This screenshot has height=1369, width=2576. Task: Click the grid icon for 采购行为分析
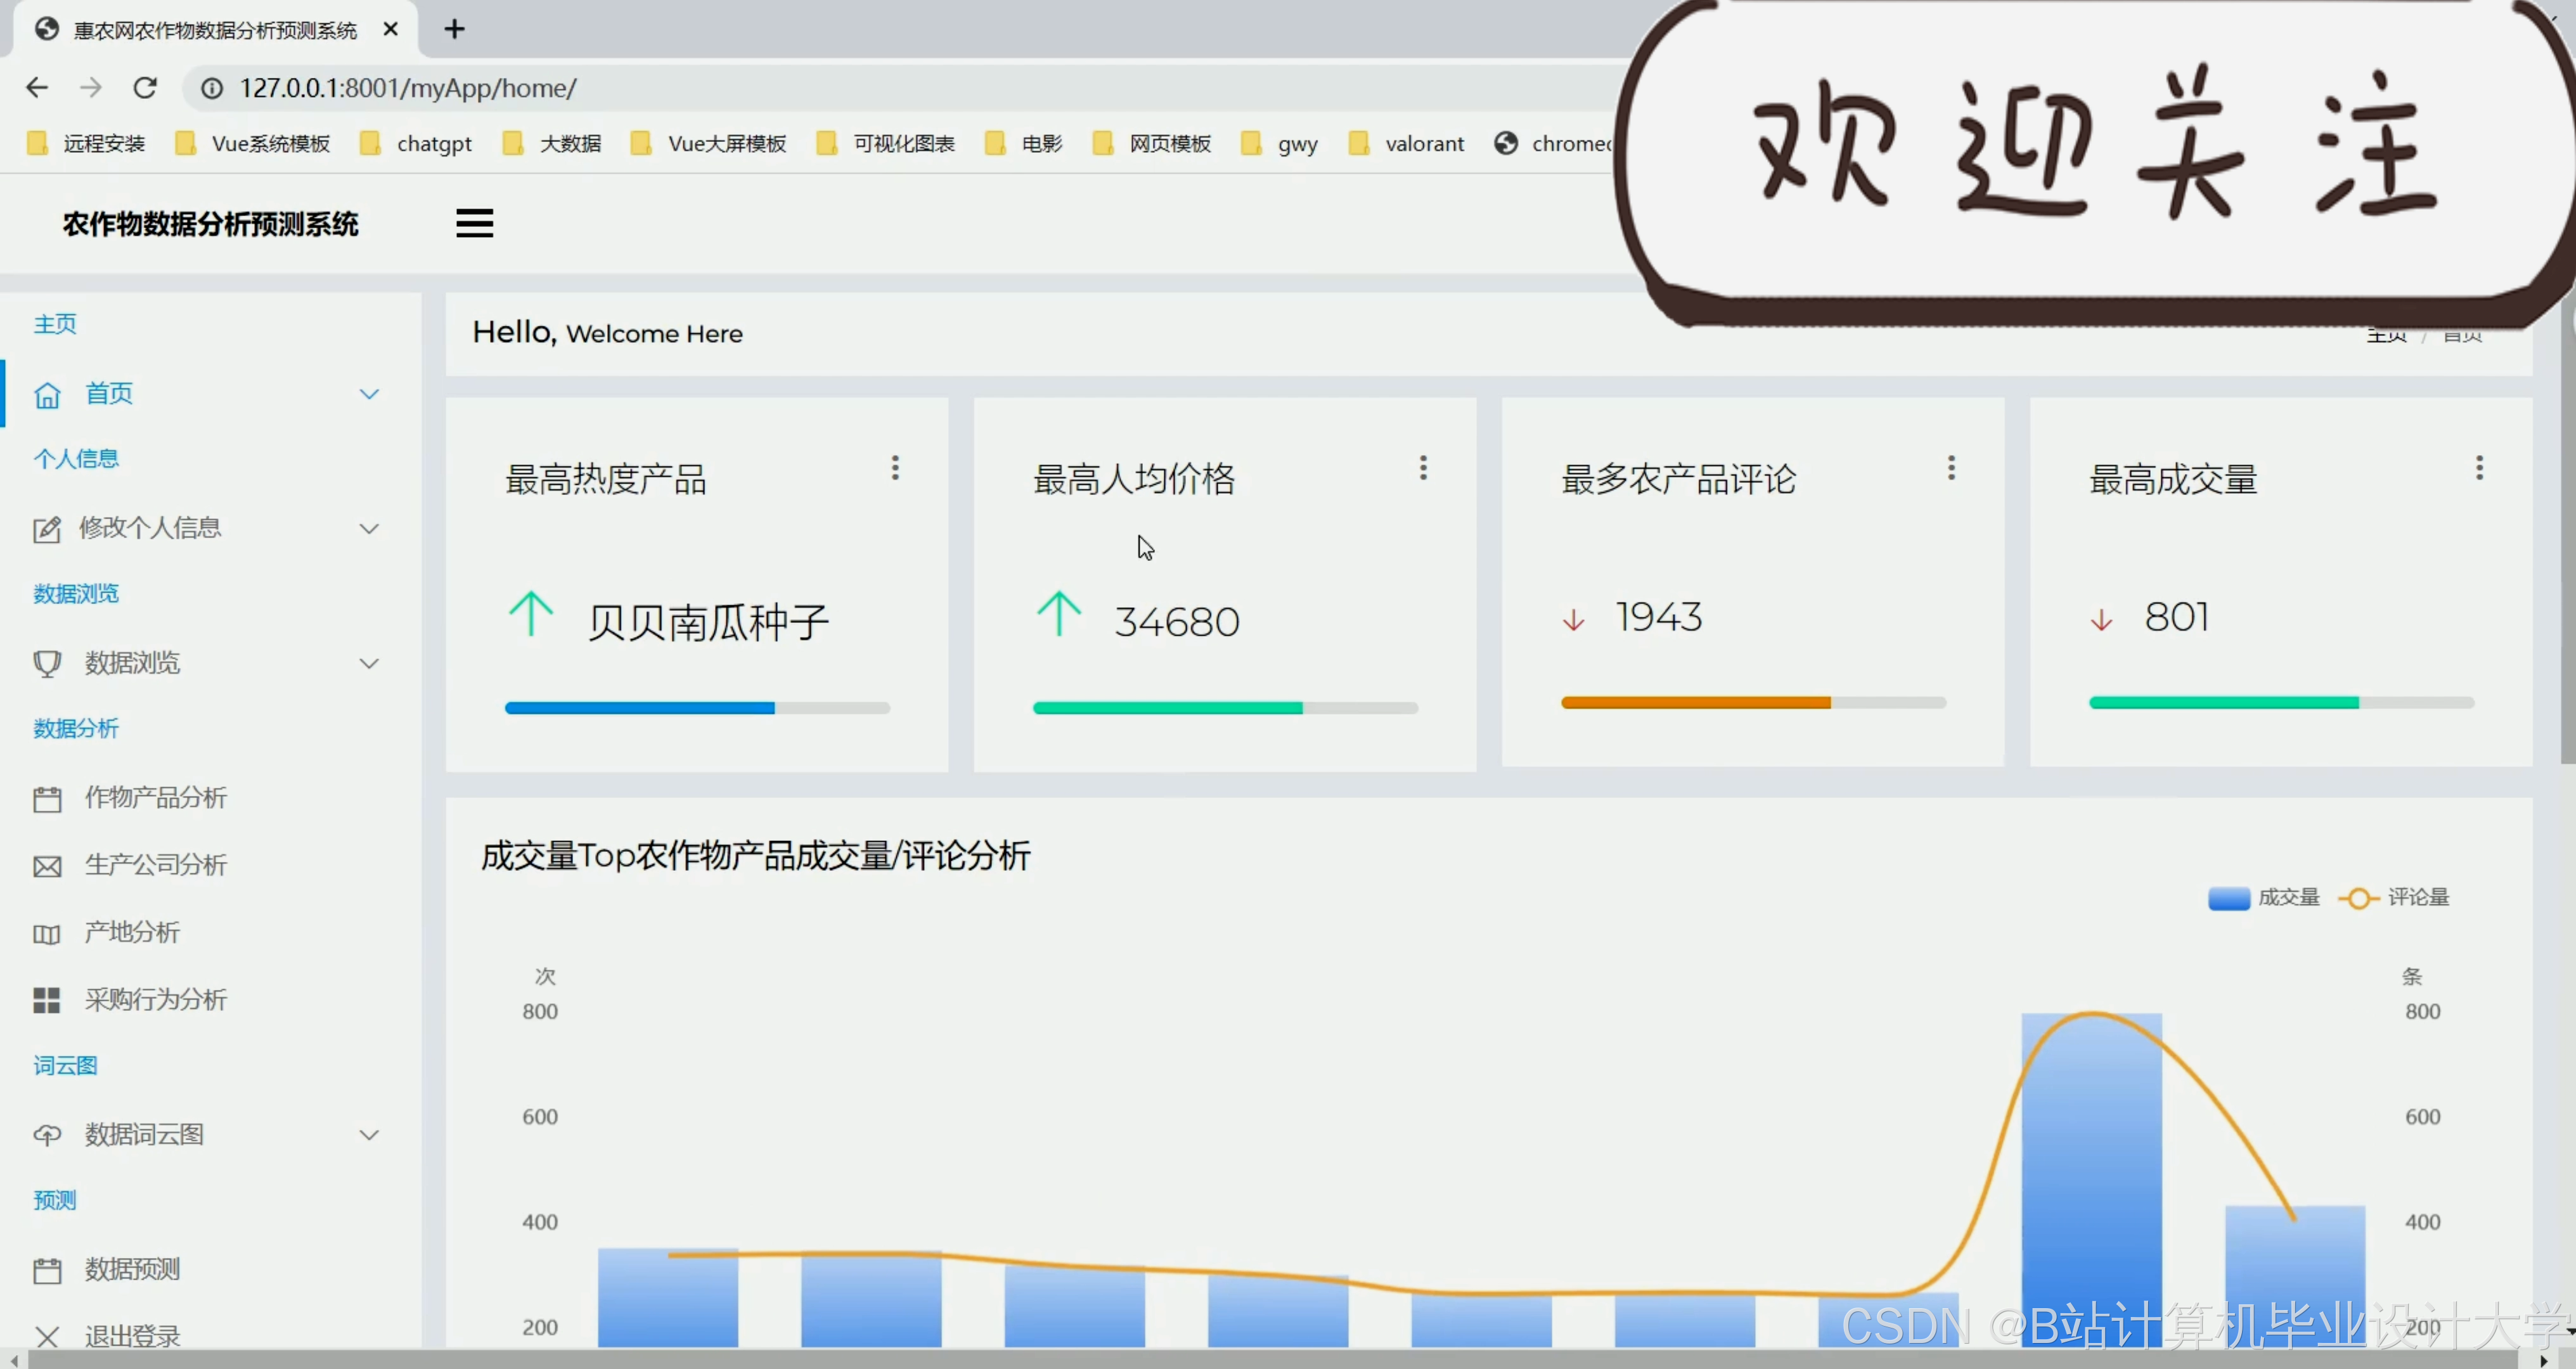click(x=47, y=1000)
